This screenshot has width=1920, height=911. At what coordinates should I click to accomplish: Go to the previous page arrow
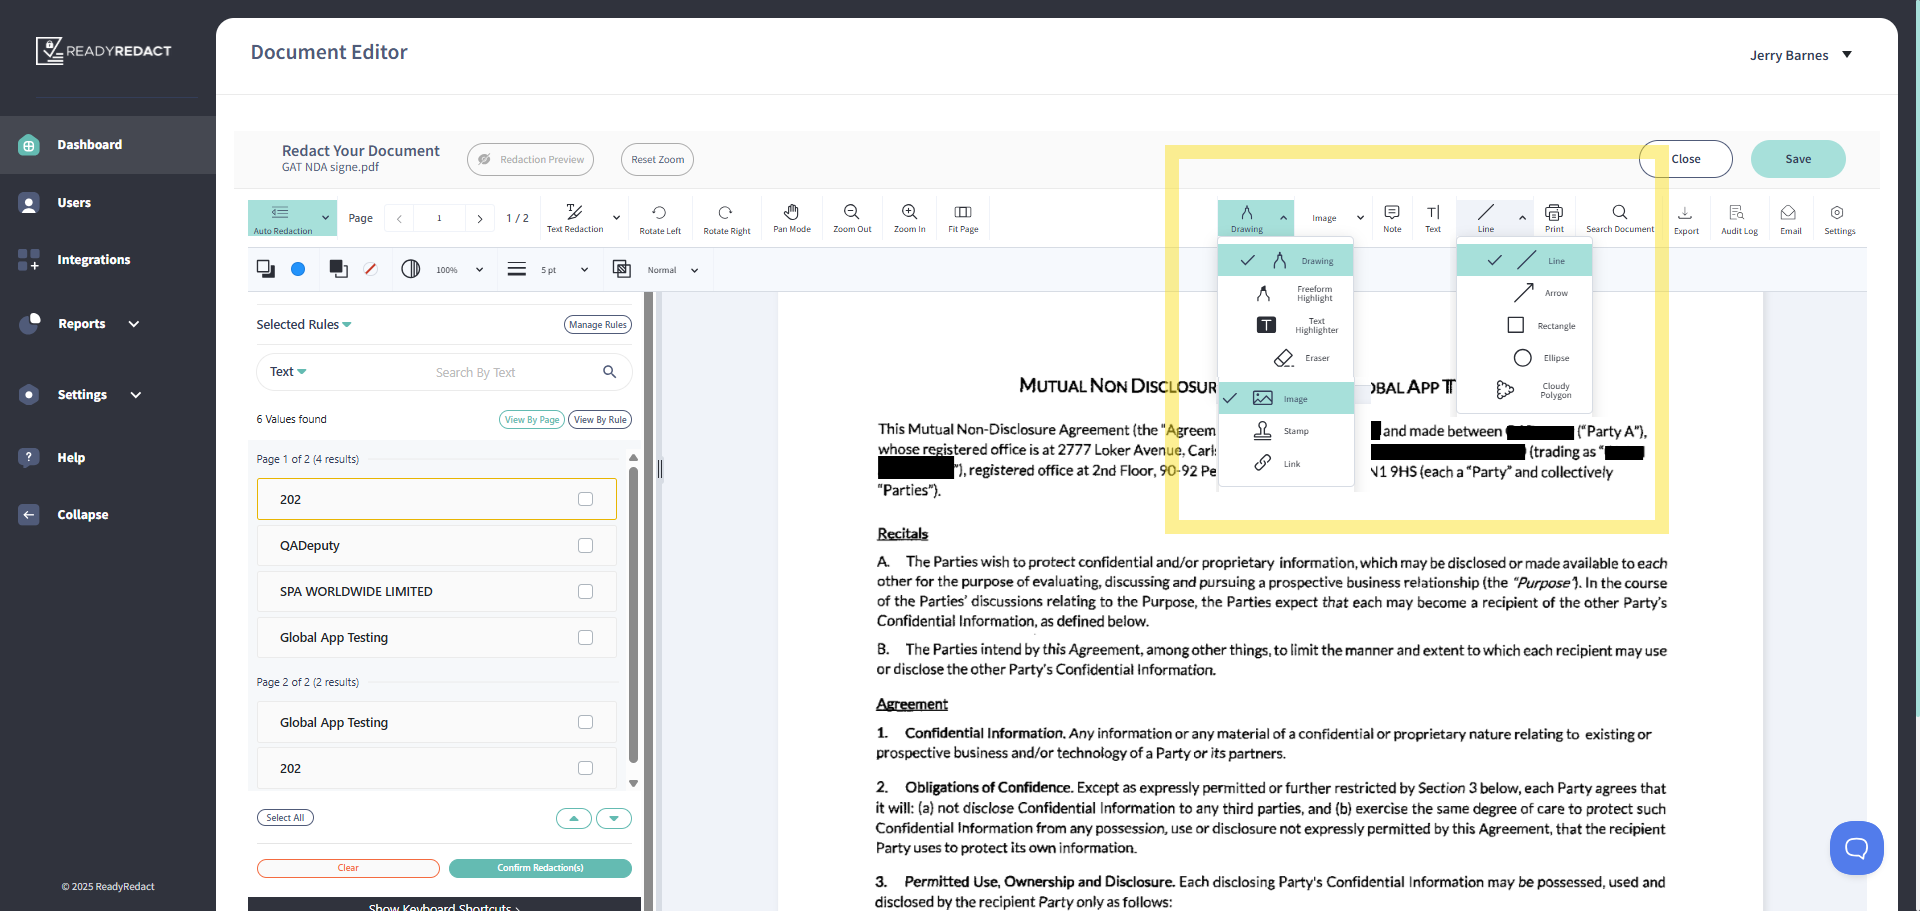pyautogui.click(x=399, y=218)
